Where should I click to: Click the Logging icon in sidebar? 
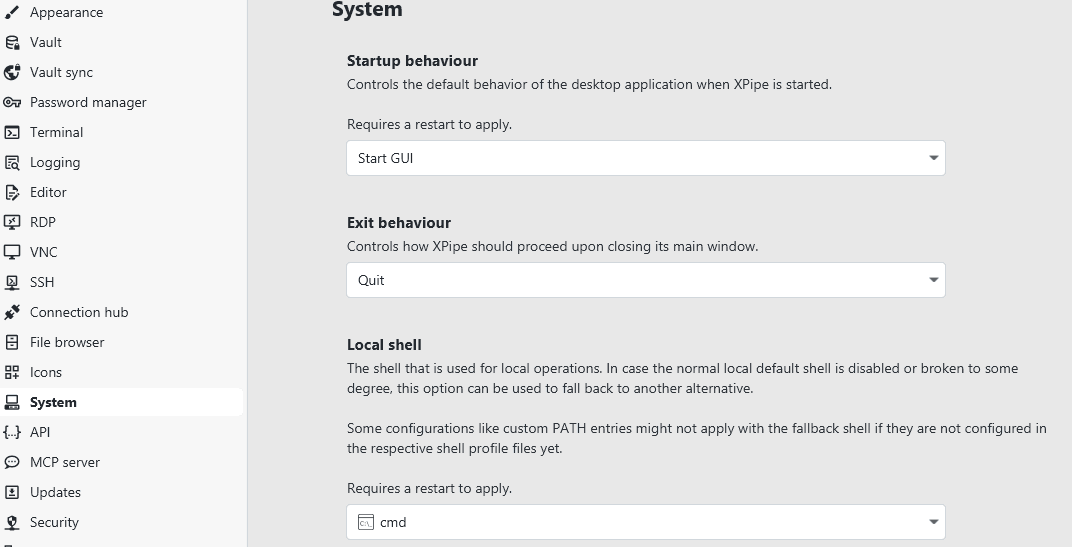[x=12, y=163]
